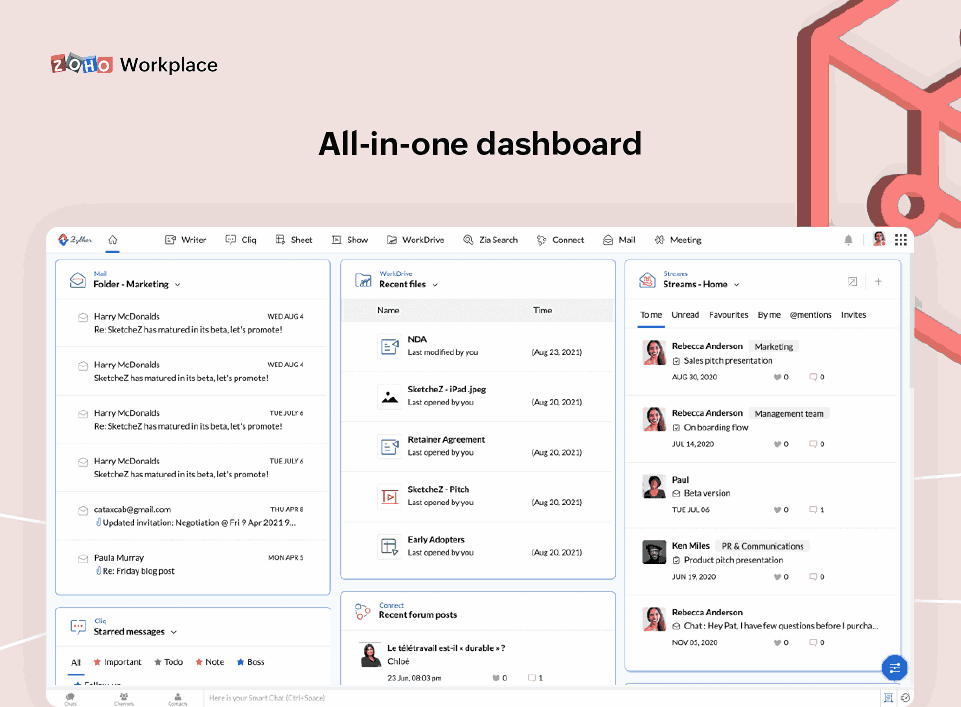This screenshot has width=961, height=707.
Task: Like the Le télétravail forum post
Action: (x=496, y=678)
